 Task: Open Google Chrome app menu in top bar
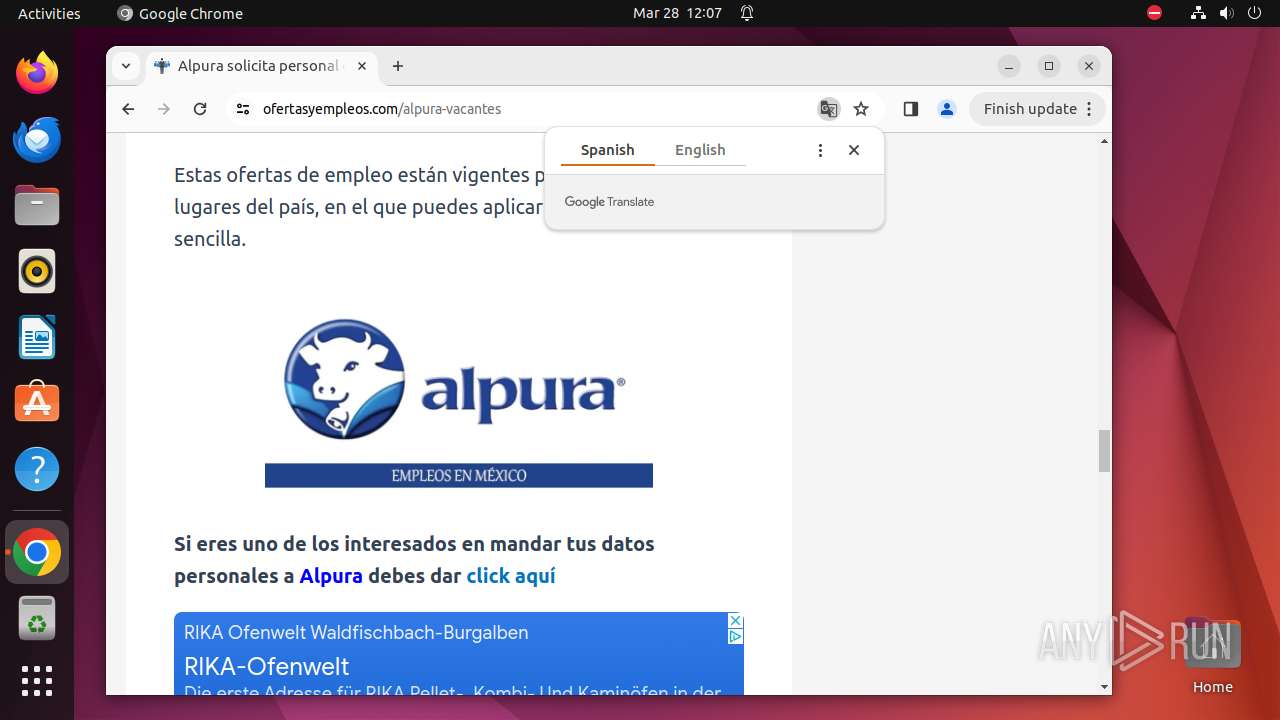click(x=180, y=13)
